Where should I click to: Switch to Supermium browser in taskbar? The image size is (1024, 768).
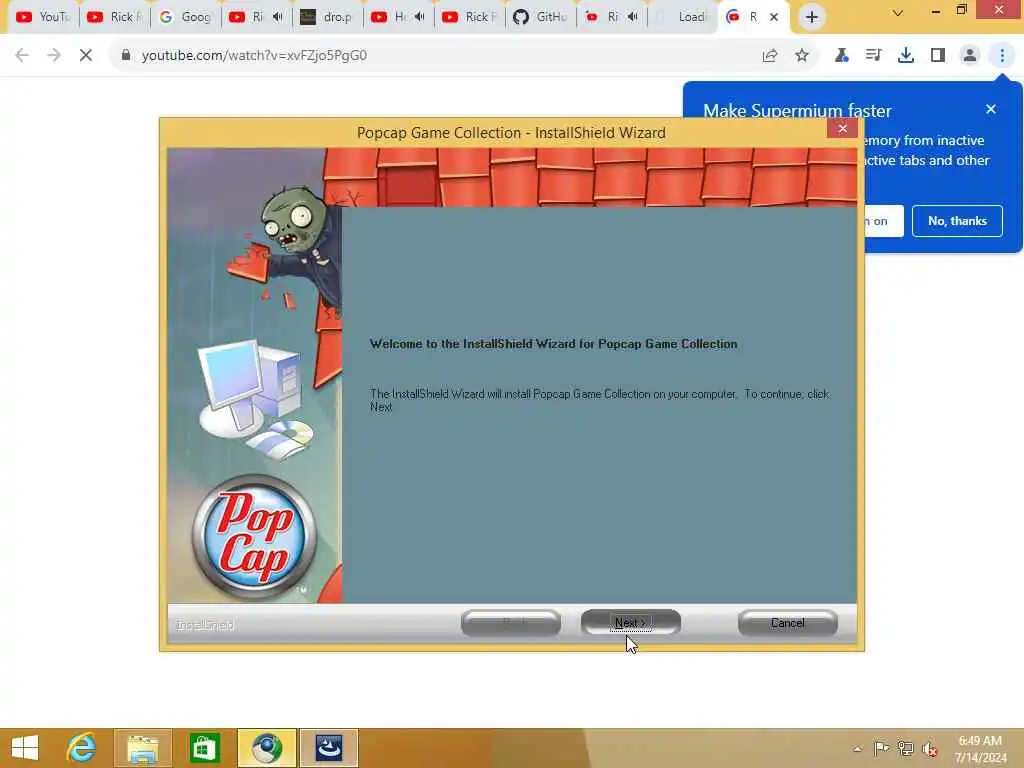pyautogui.click(x=267, y=748)
